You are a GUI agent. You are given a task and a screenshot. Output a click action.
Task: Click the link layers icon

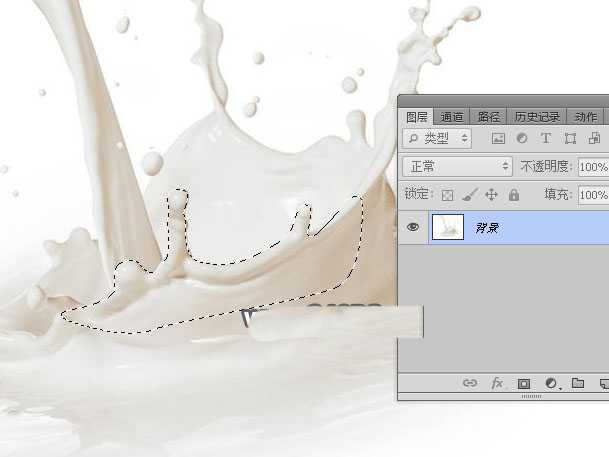[470, 383]
